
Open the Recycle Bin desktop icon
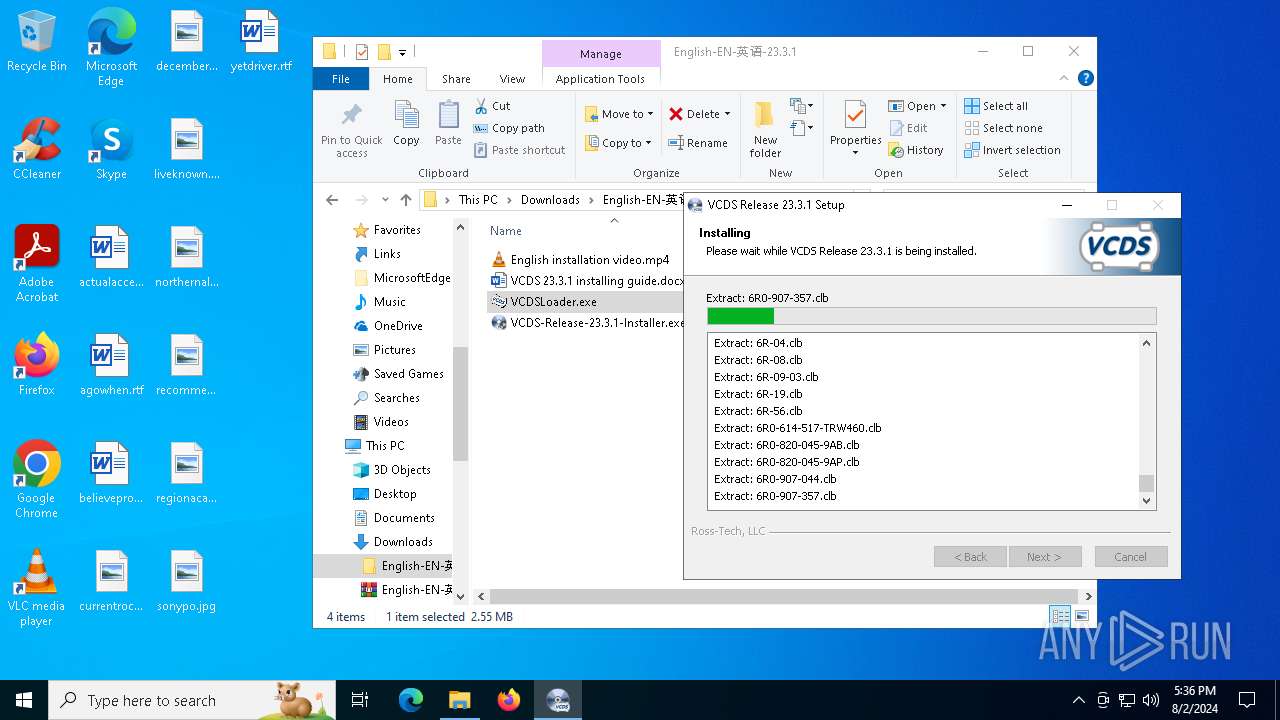point(37,41)
